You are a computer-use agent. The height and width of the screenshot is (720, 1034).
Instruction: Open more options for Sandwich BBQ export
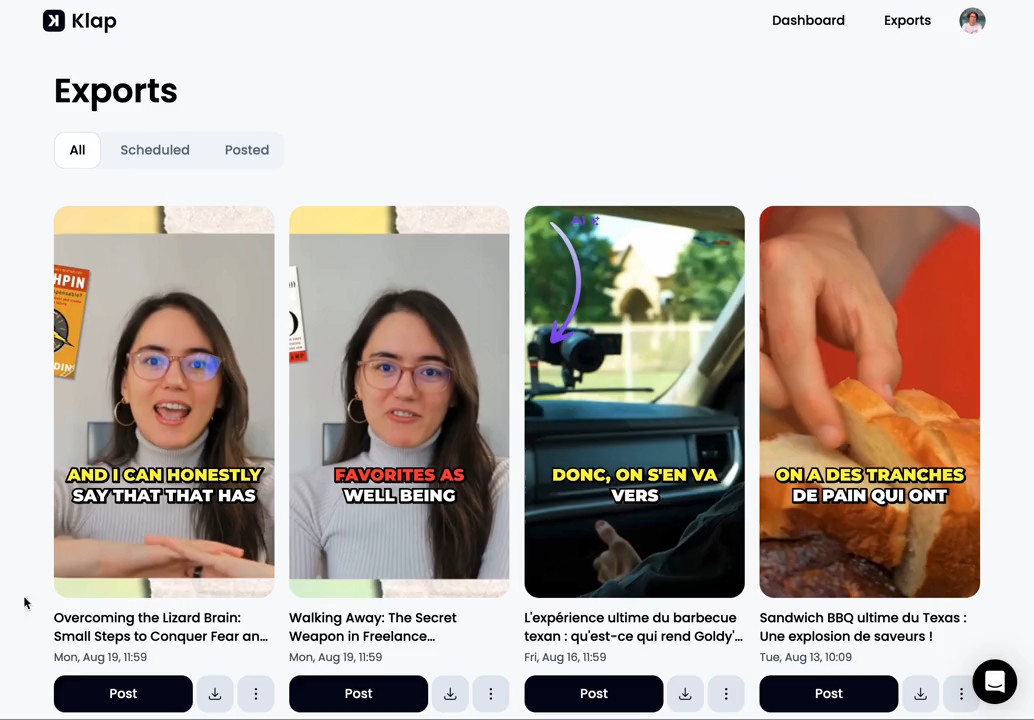pos(961,694)
